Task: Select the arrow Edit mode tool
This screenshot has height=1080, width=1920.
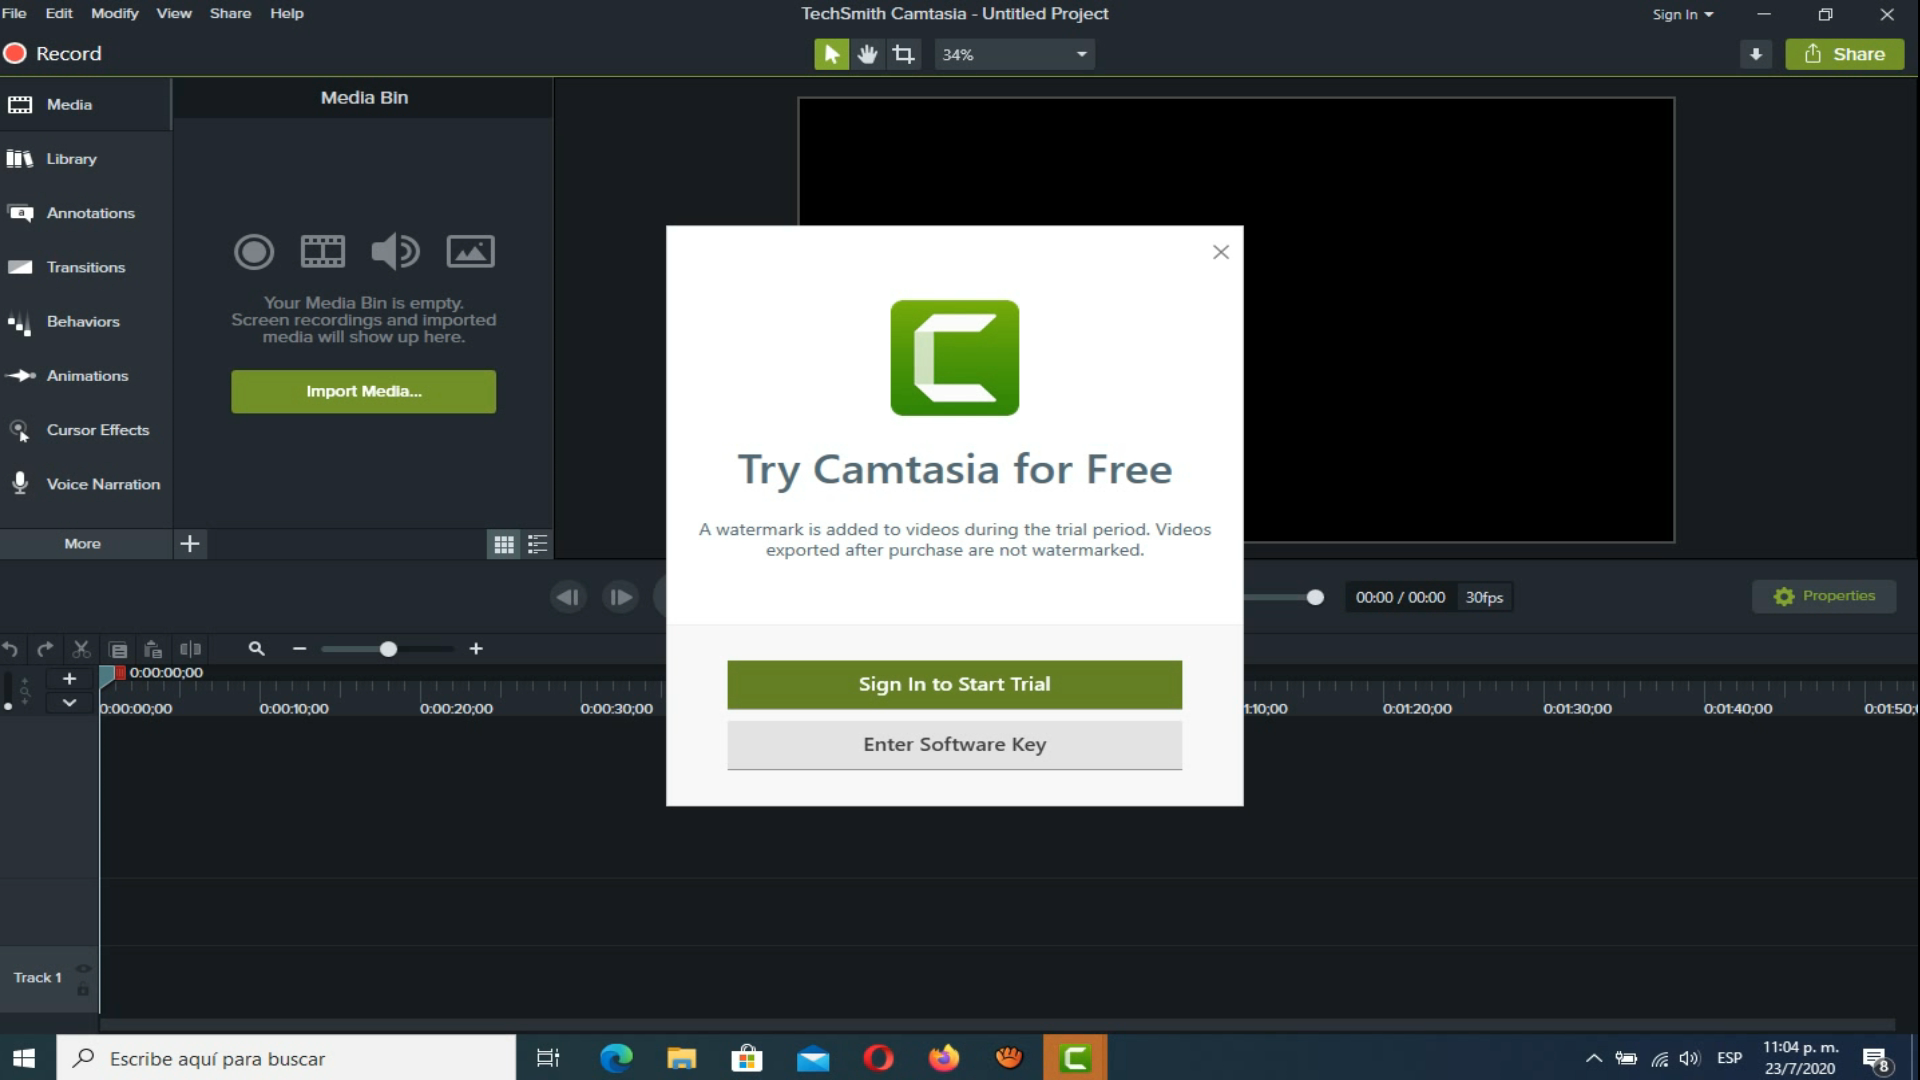Action: coord(831,54)
